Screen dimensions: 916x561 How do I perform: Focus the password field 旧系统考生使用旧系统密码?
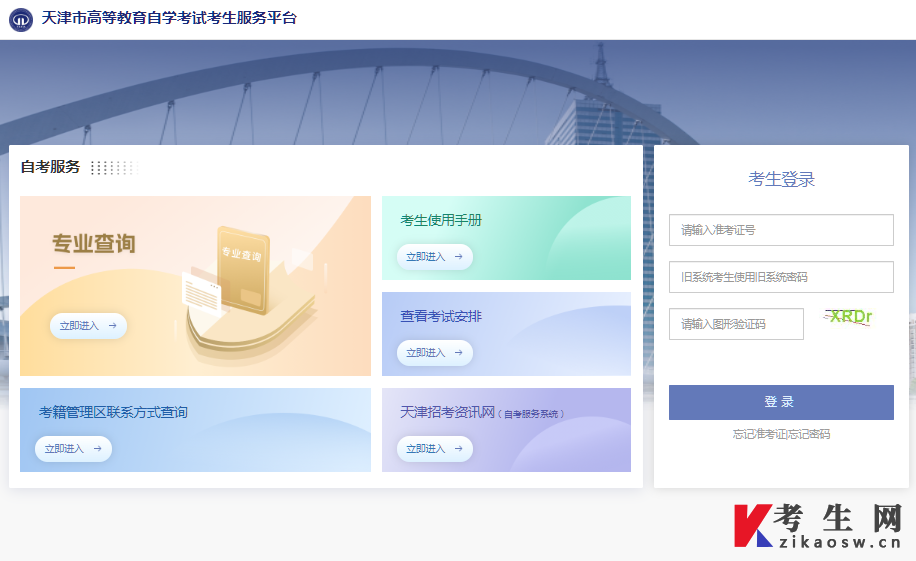coord(781,277)
